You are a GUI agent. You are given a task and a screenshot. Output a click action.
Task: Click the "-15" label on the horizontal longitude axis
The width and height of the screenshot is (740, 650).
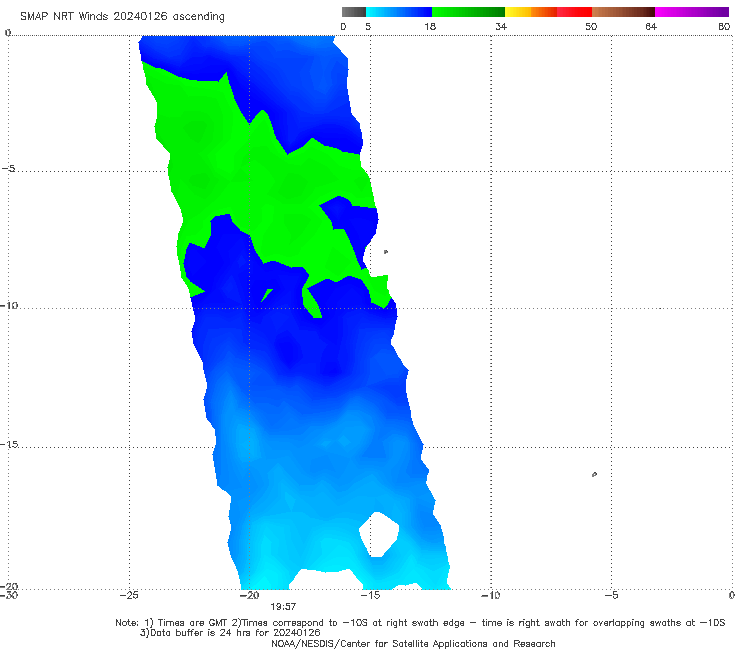(x=370, y=595)
